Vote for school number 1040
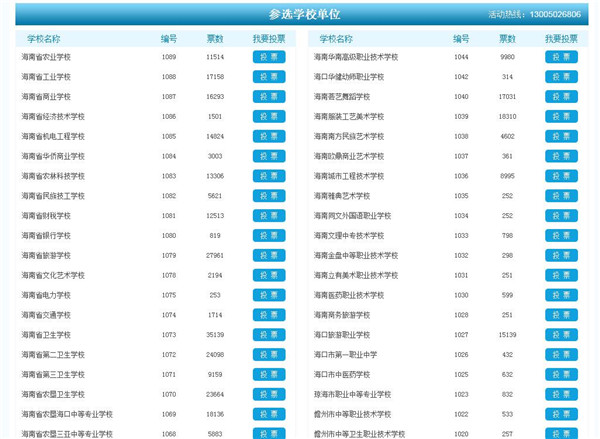Image resolution: width=600 pixels, height=439 pixels. (x=561, y=97)
